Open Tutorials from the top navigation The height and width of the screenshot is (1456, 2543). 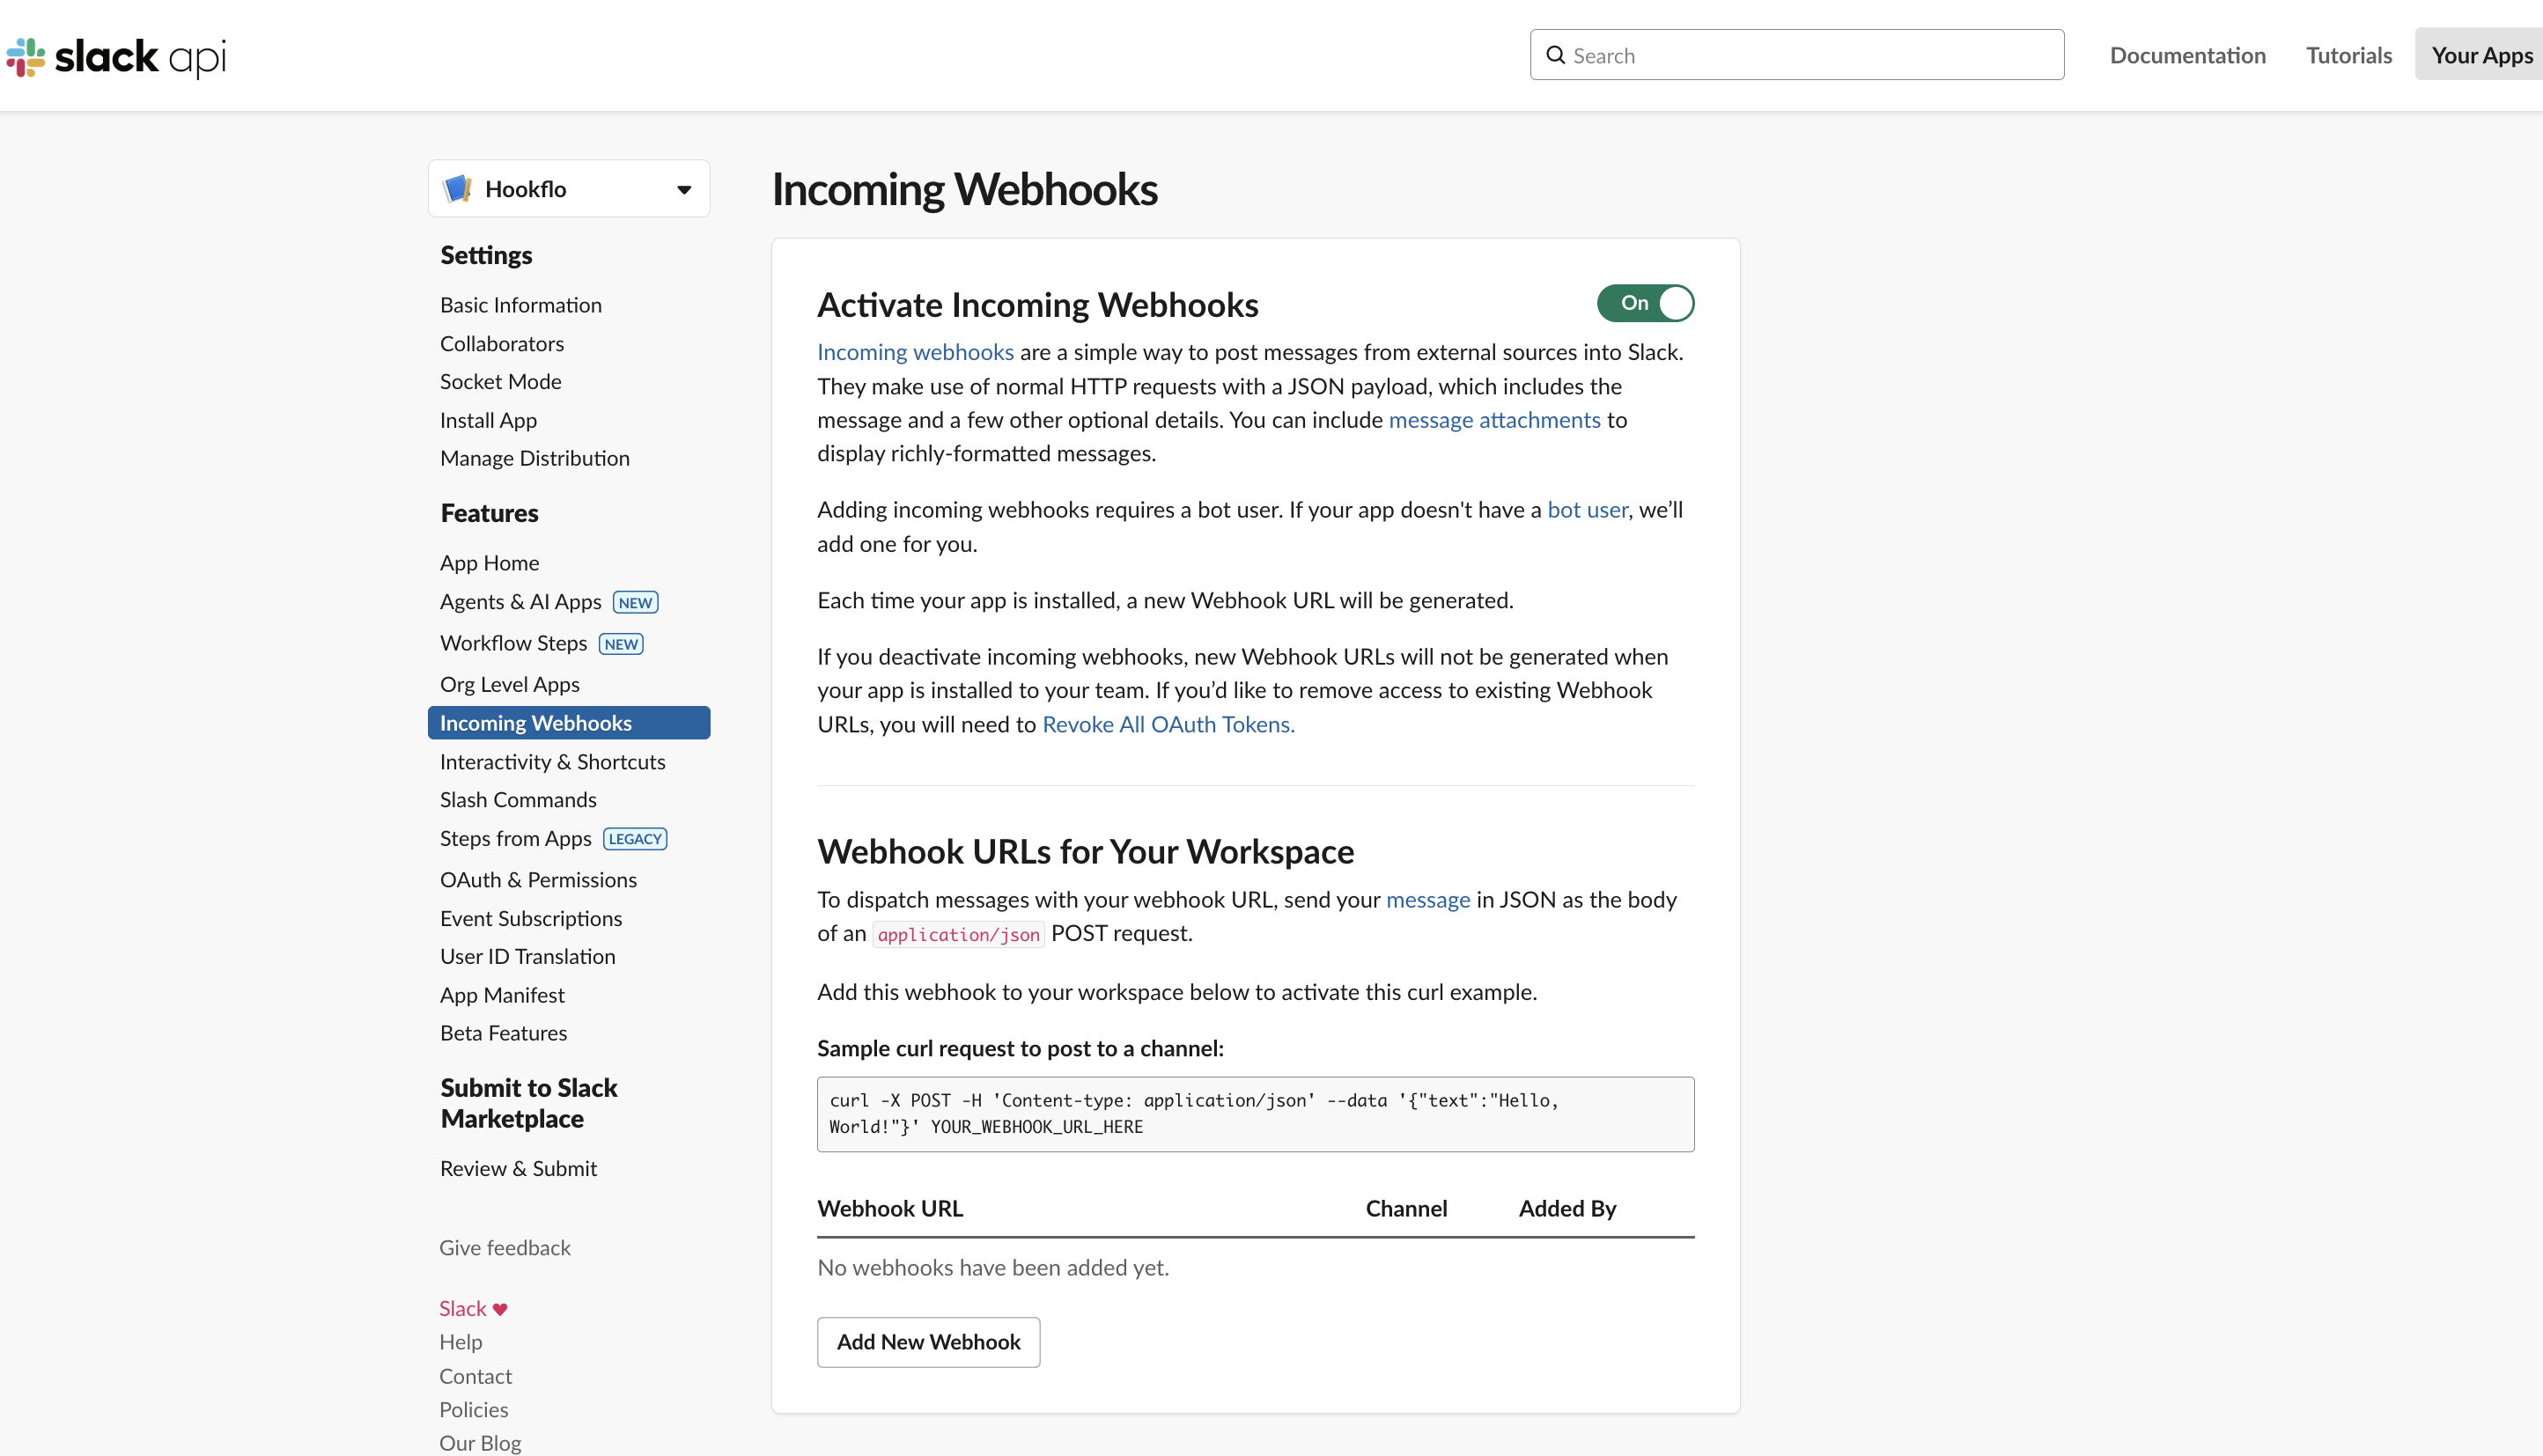tap(2348, 55)
